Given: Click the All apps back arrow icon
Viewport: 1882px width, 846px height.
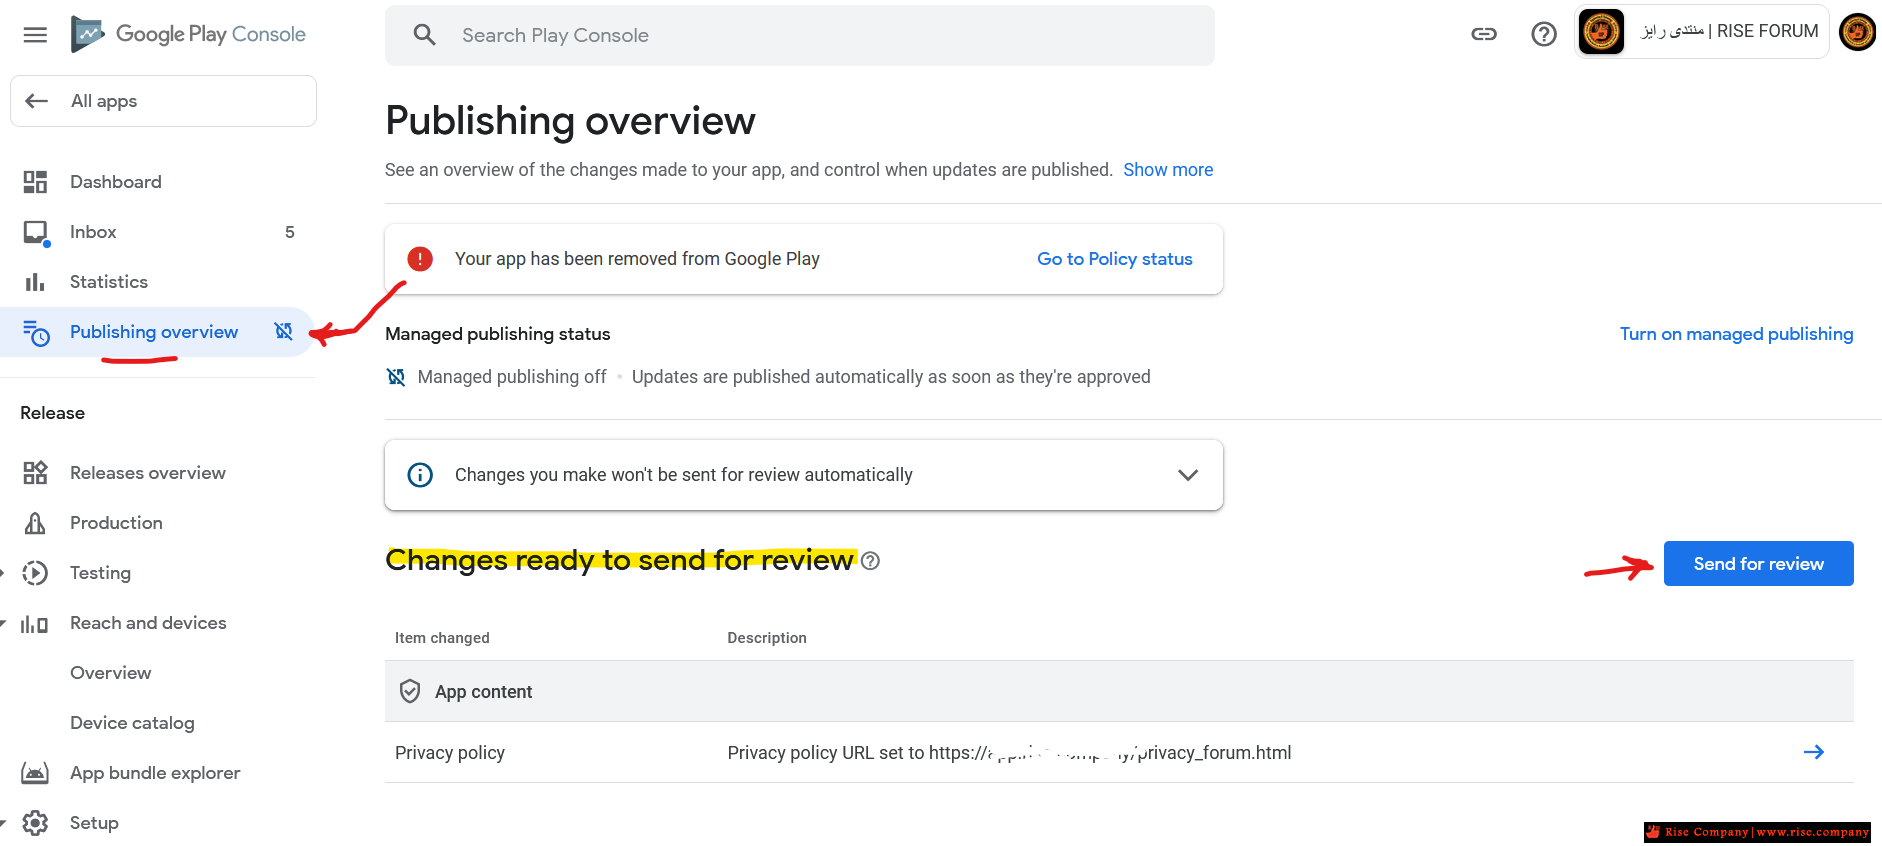Looking at the screenshot, I should pos(37,101).
